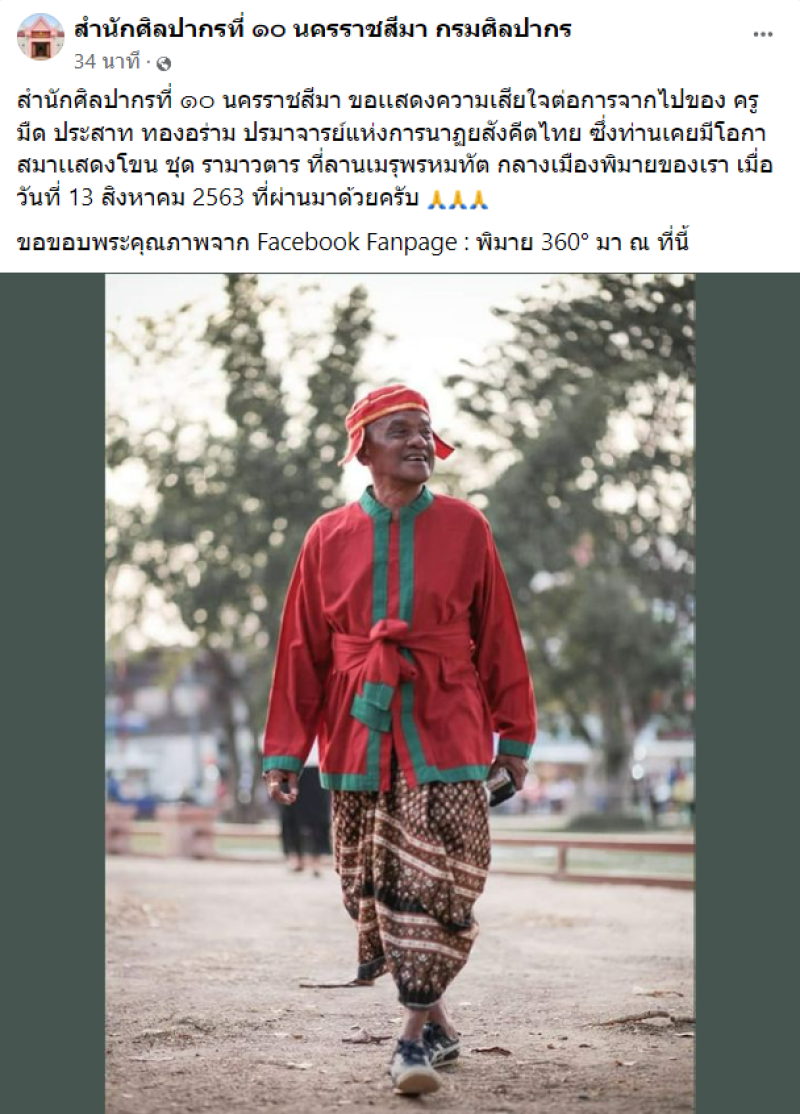800x1114 pixels.
Task: Click the red shirt with green trim
Action: click(398, 639)
